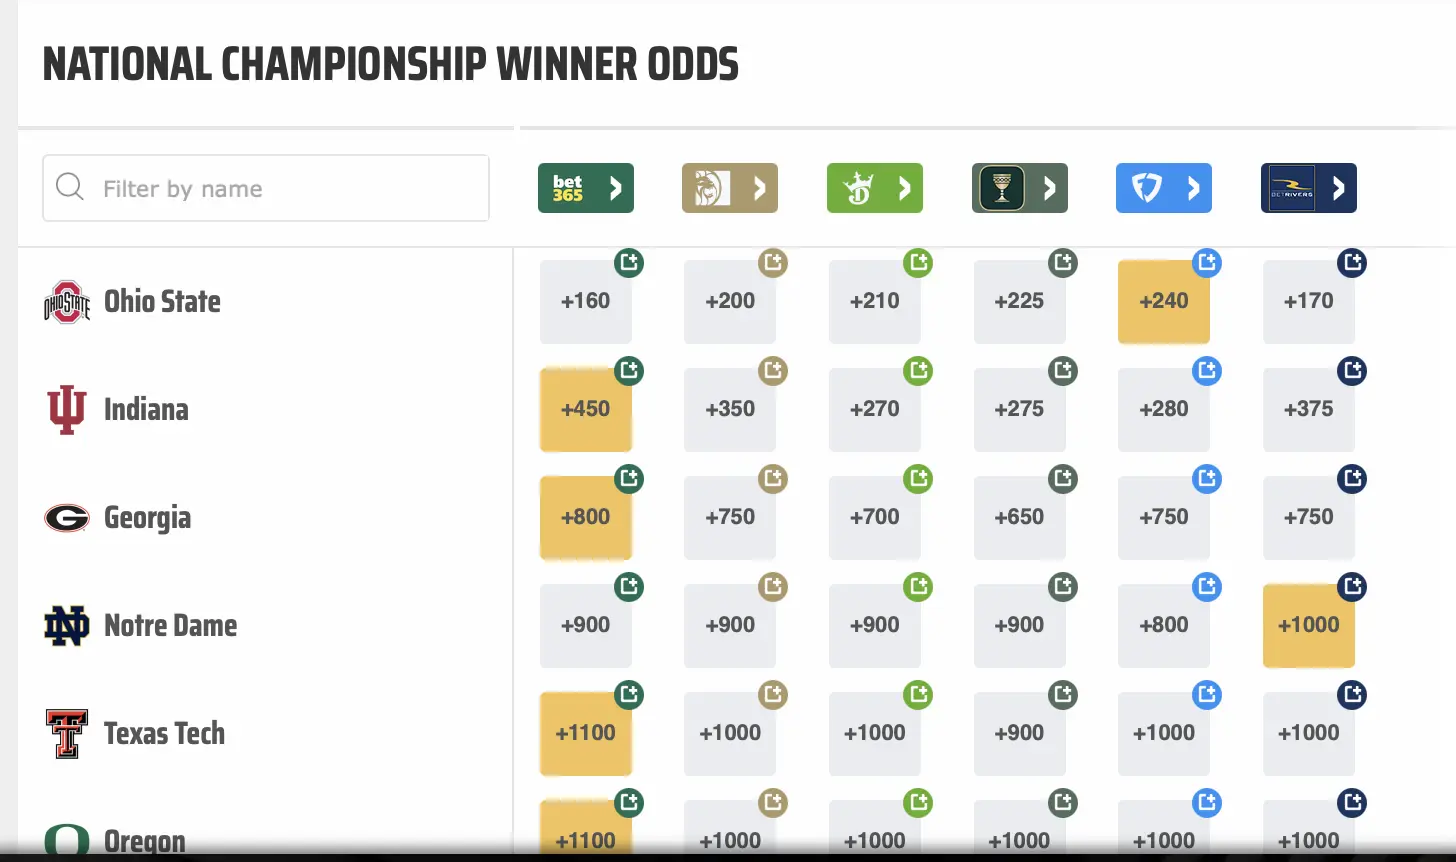Open the Ohio State team link
Image resolution: width=1456 pixels, height=862 pixels.
pos(162,302)
